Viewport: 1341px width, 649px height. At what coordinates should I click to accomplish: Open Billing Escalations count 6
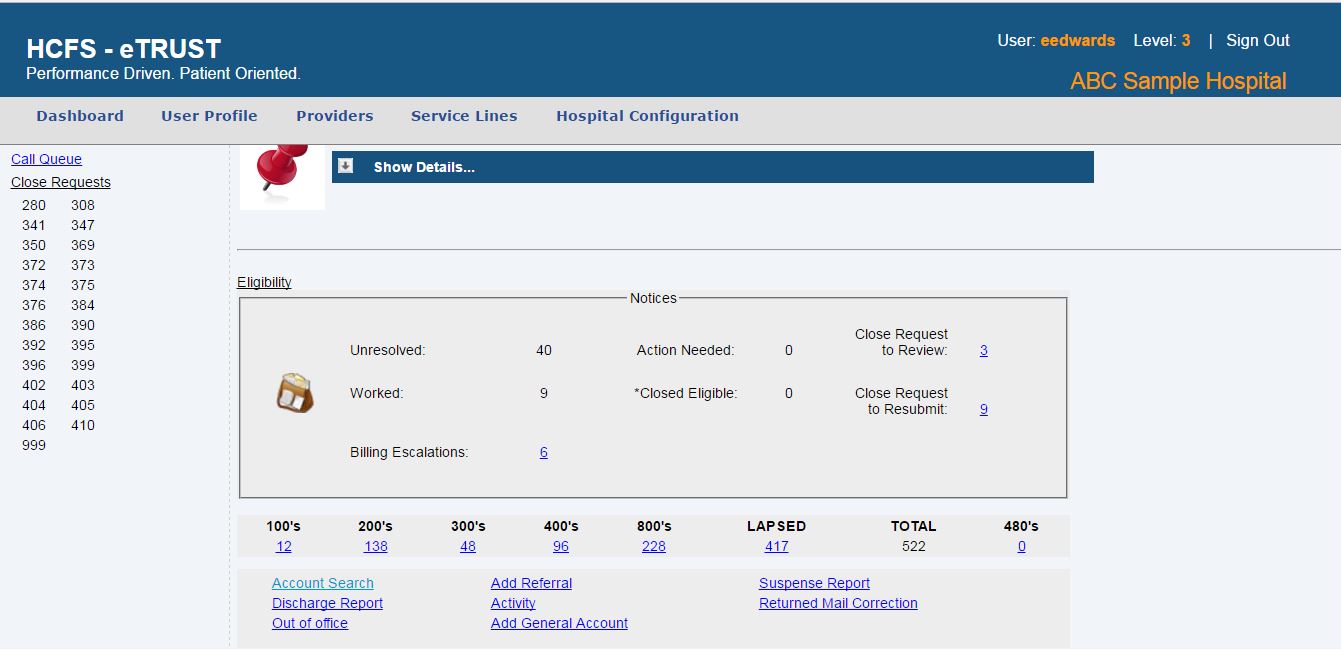(543, 452)
